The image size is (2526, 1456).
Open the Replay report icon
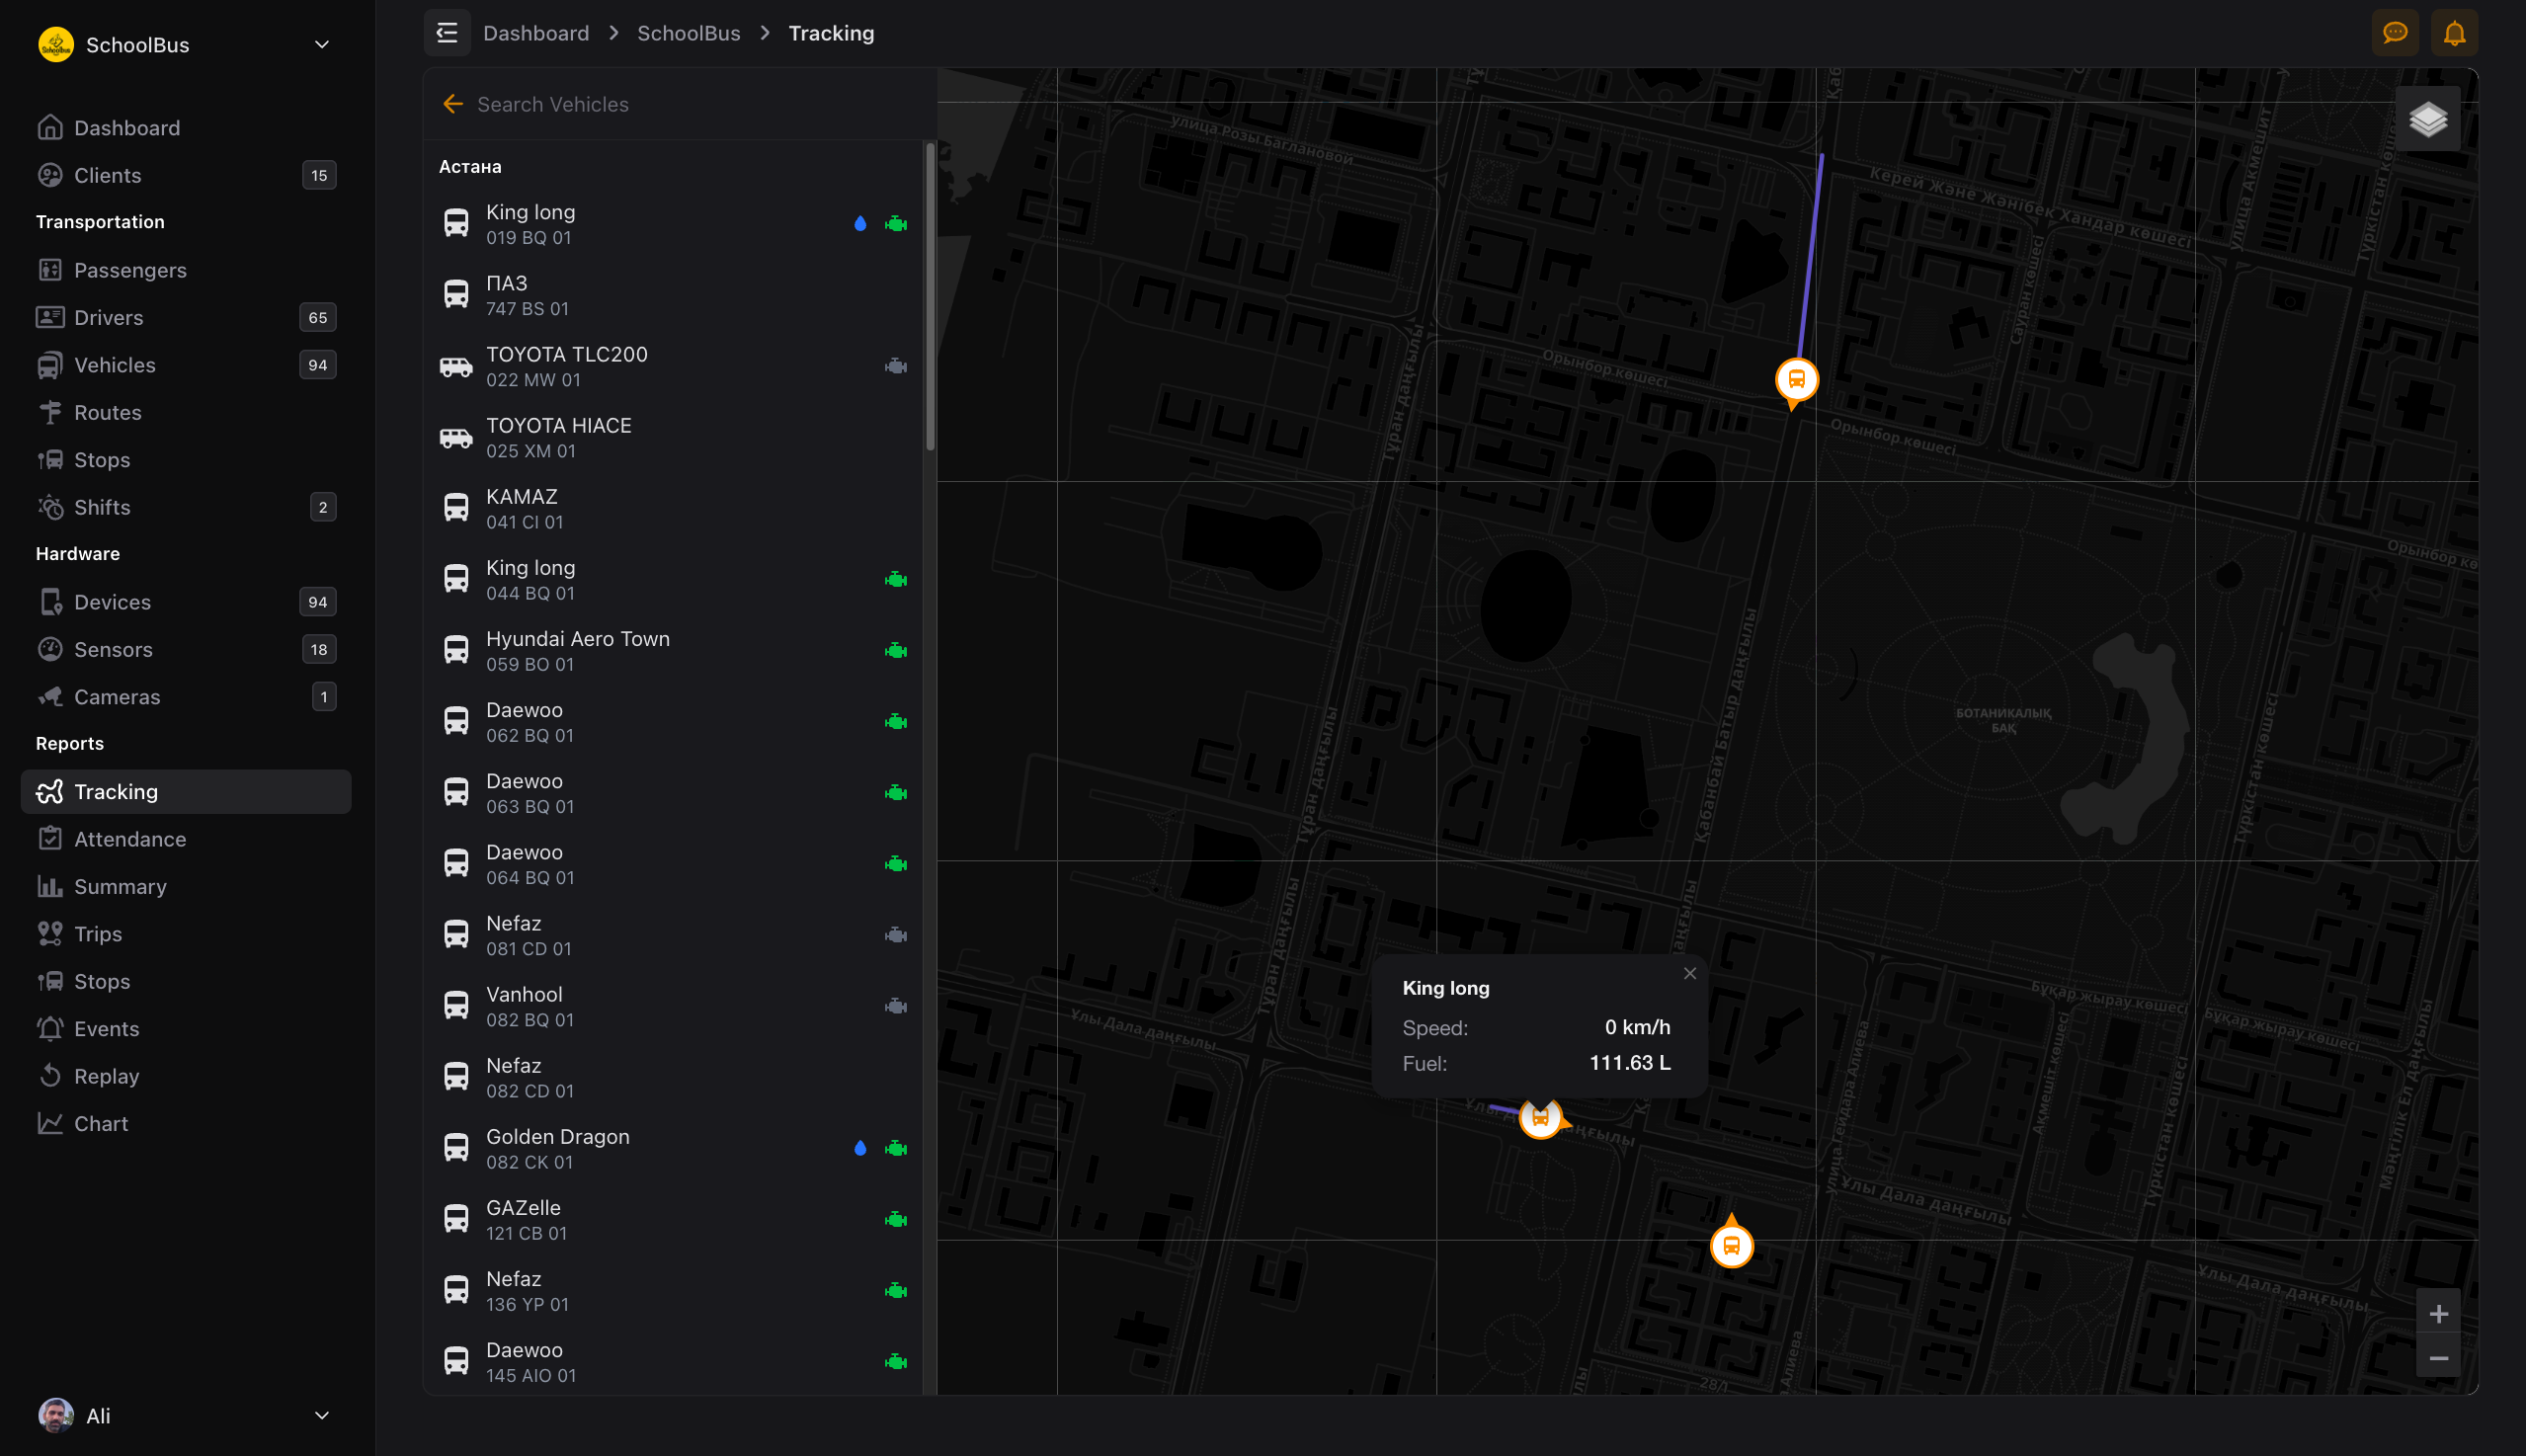coord(51,1075)
